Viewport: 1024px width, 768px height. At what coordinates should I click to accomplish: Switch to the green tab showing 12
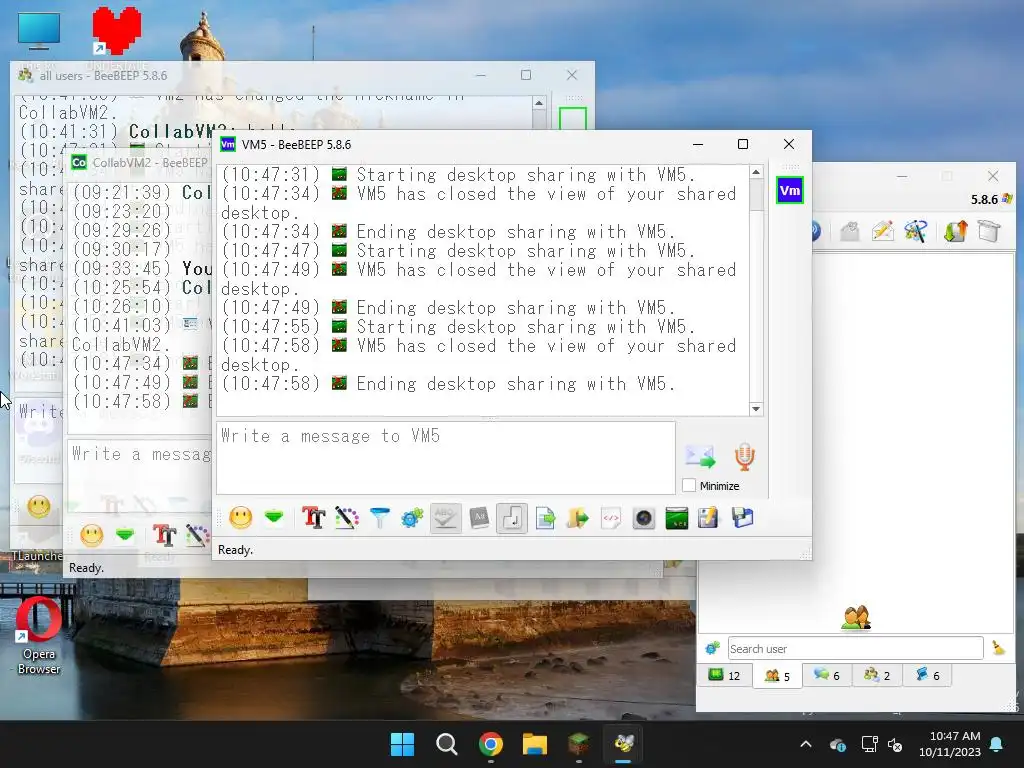click(725, 675)
